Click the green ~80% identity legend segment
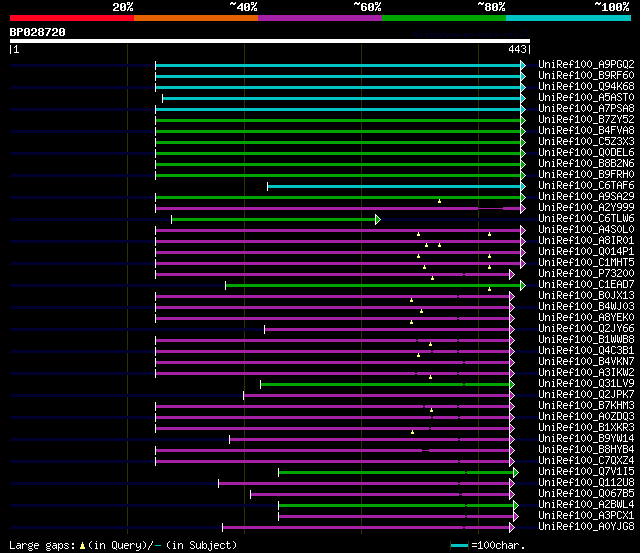This screenshot has height=553, width=640. 444,18
